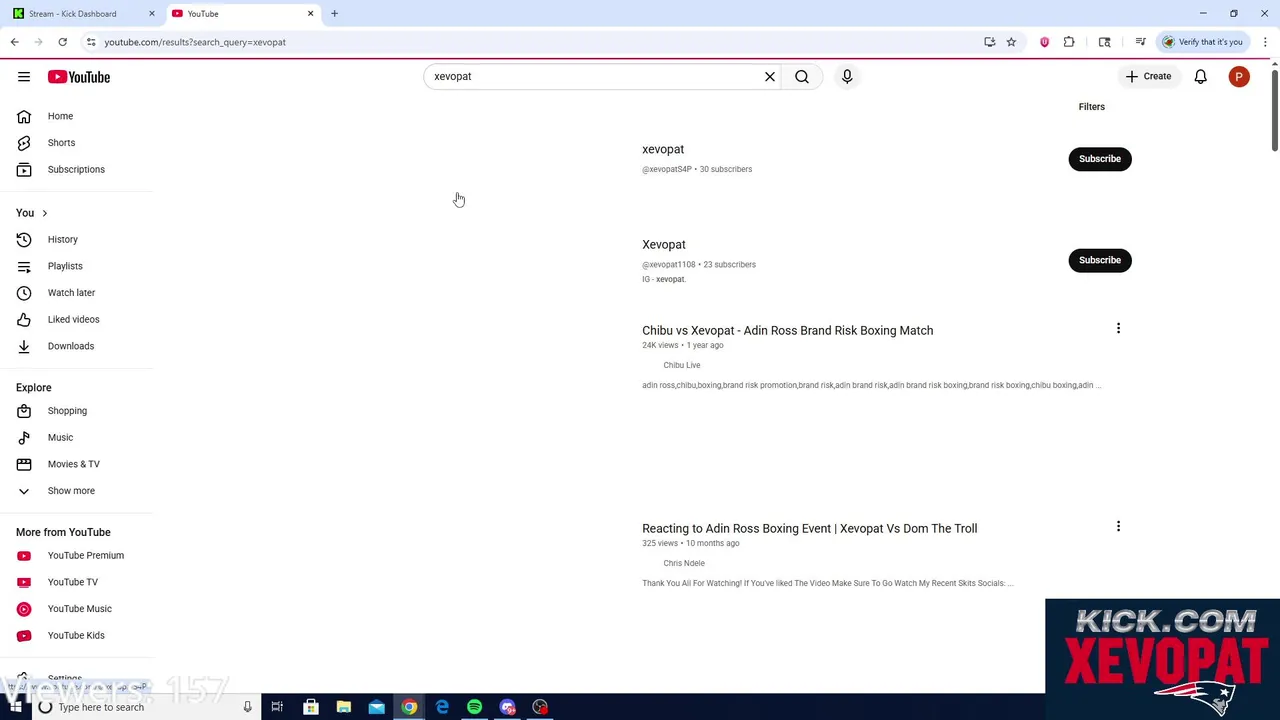The image size is (1280, 720).
Task: Subscribe to the xevopat @xevopatS4P channel
Action: click(x=1099, y=159)
